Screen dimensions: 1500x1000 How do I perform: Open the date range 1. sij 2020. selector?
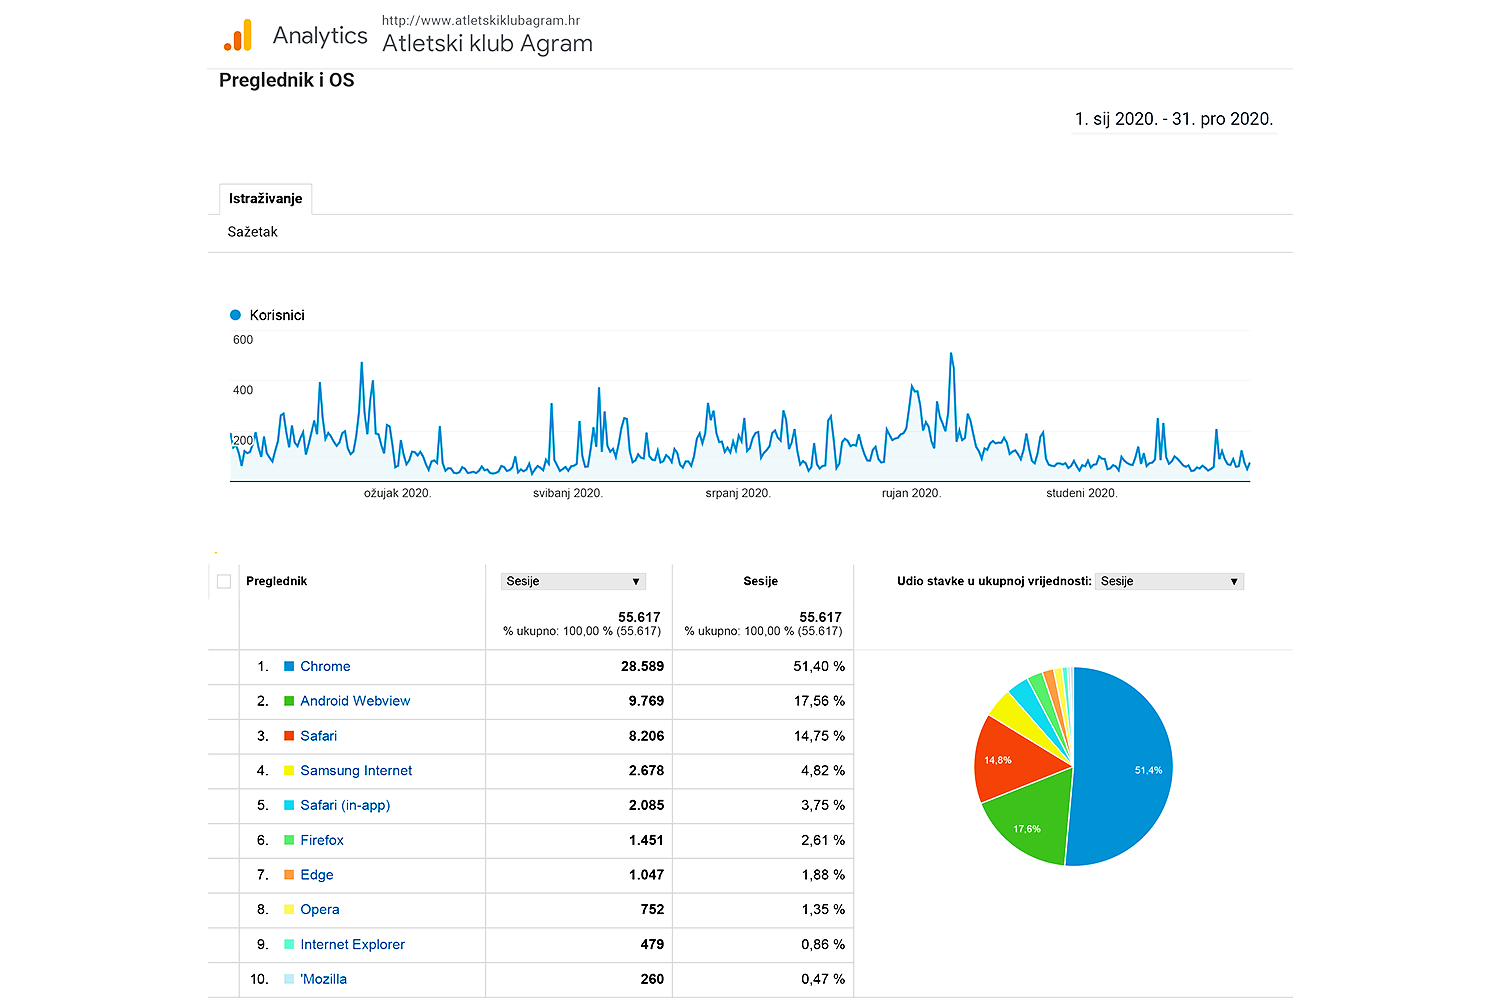(1173, 119)
